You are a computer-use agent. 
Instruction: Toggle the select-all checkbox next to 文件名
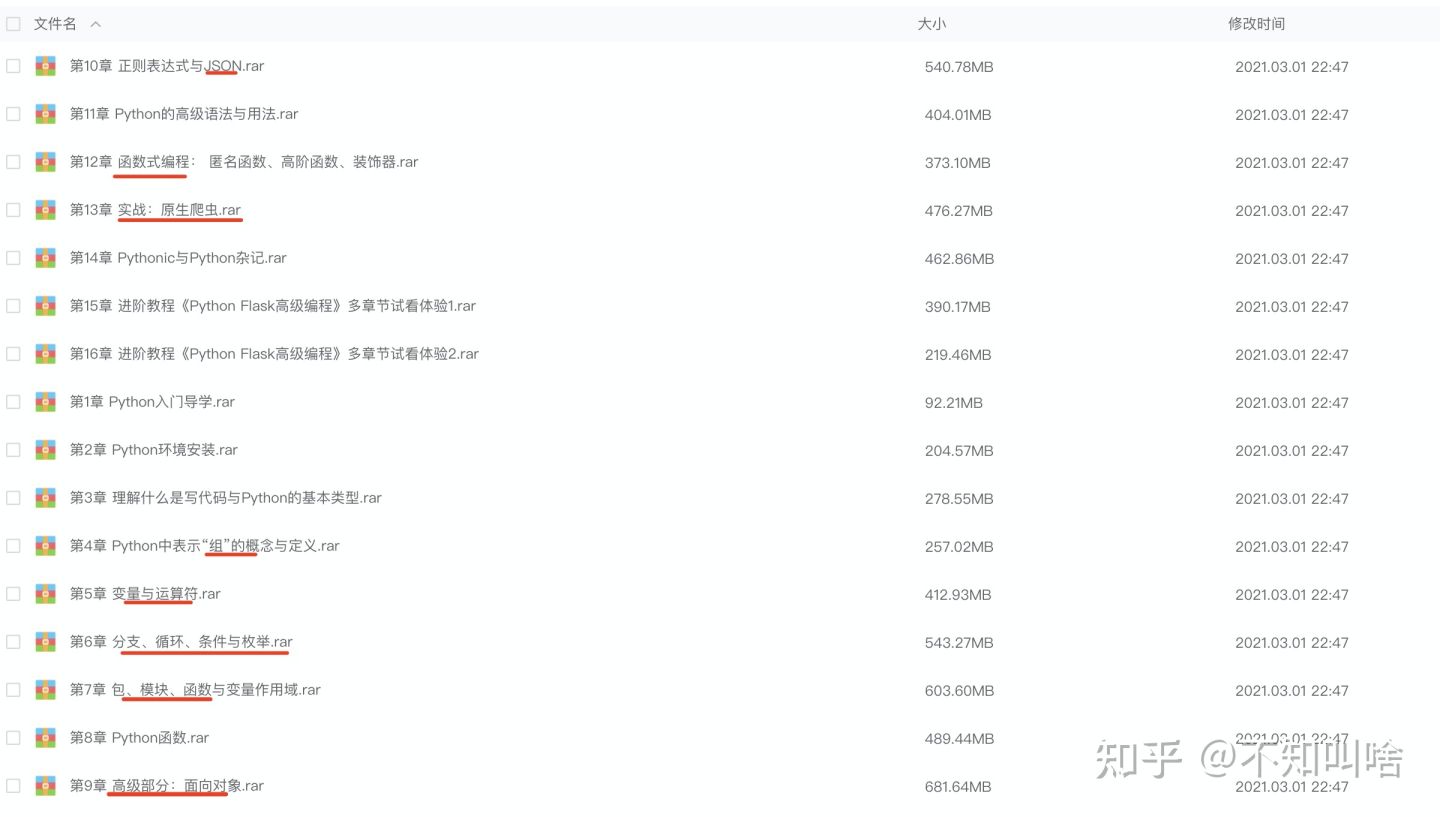tap(13, 24)
